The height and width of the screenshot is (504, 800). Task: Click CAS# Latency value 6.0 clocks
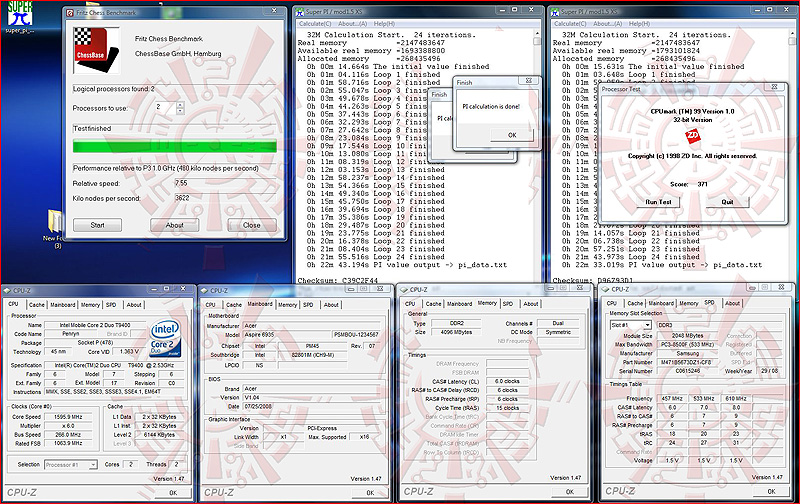coord(508,381)
